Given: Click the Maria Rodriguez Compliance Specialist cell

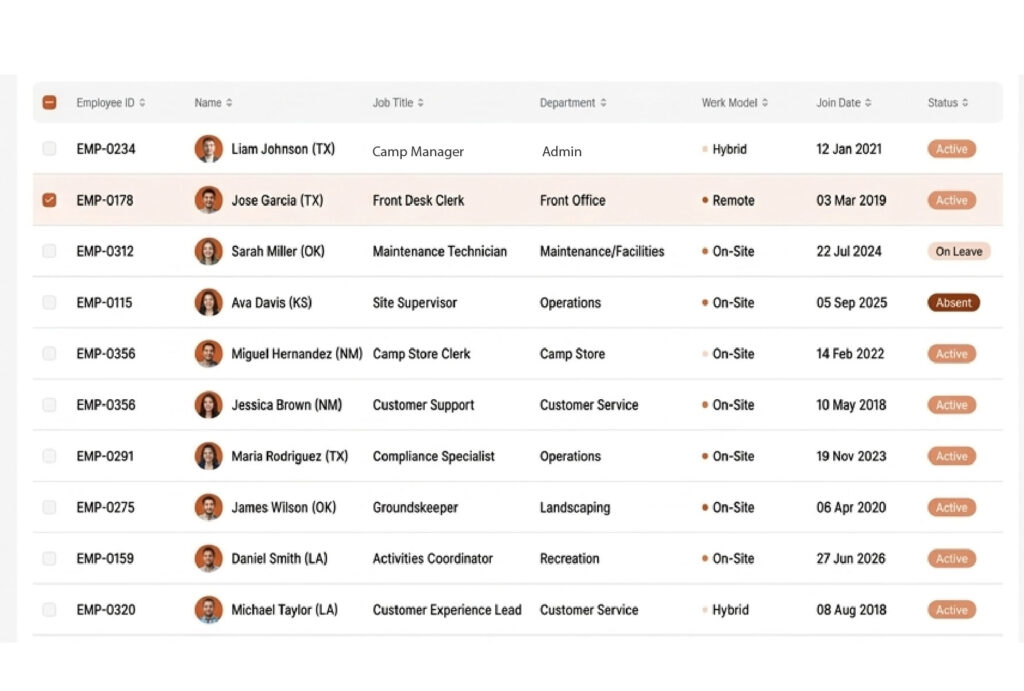Looking at the screenshot, I should pos(433,456).
